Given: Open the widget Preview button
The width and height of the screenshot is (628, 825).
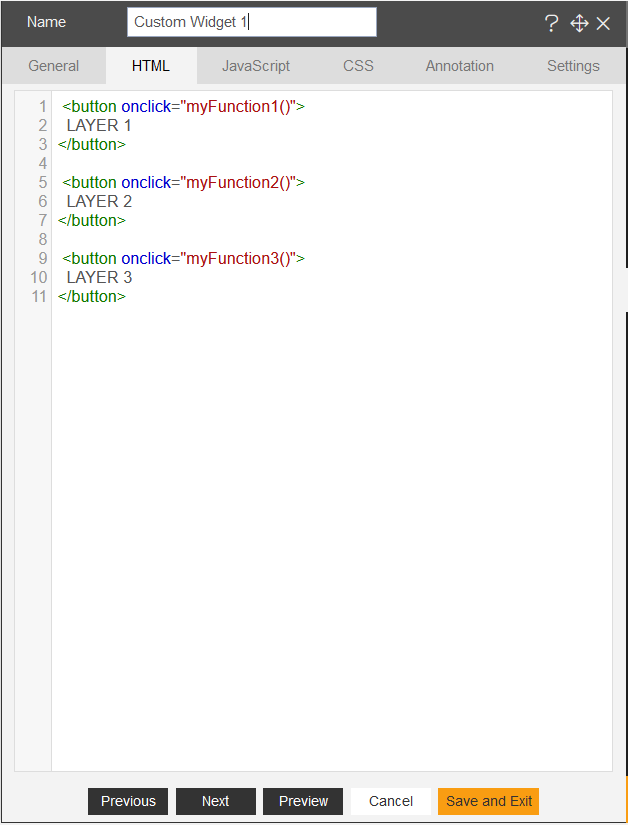Looking at the screenshot, I should click(303, 801).
